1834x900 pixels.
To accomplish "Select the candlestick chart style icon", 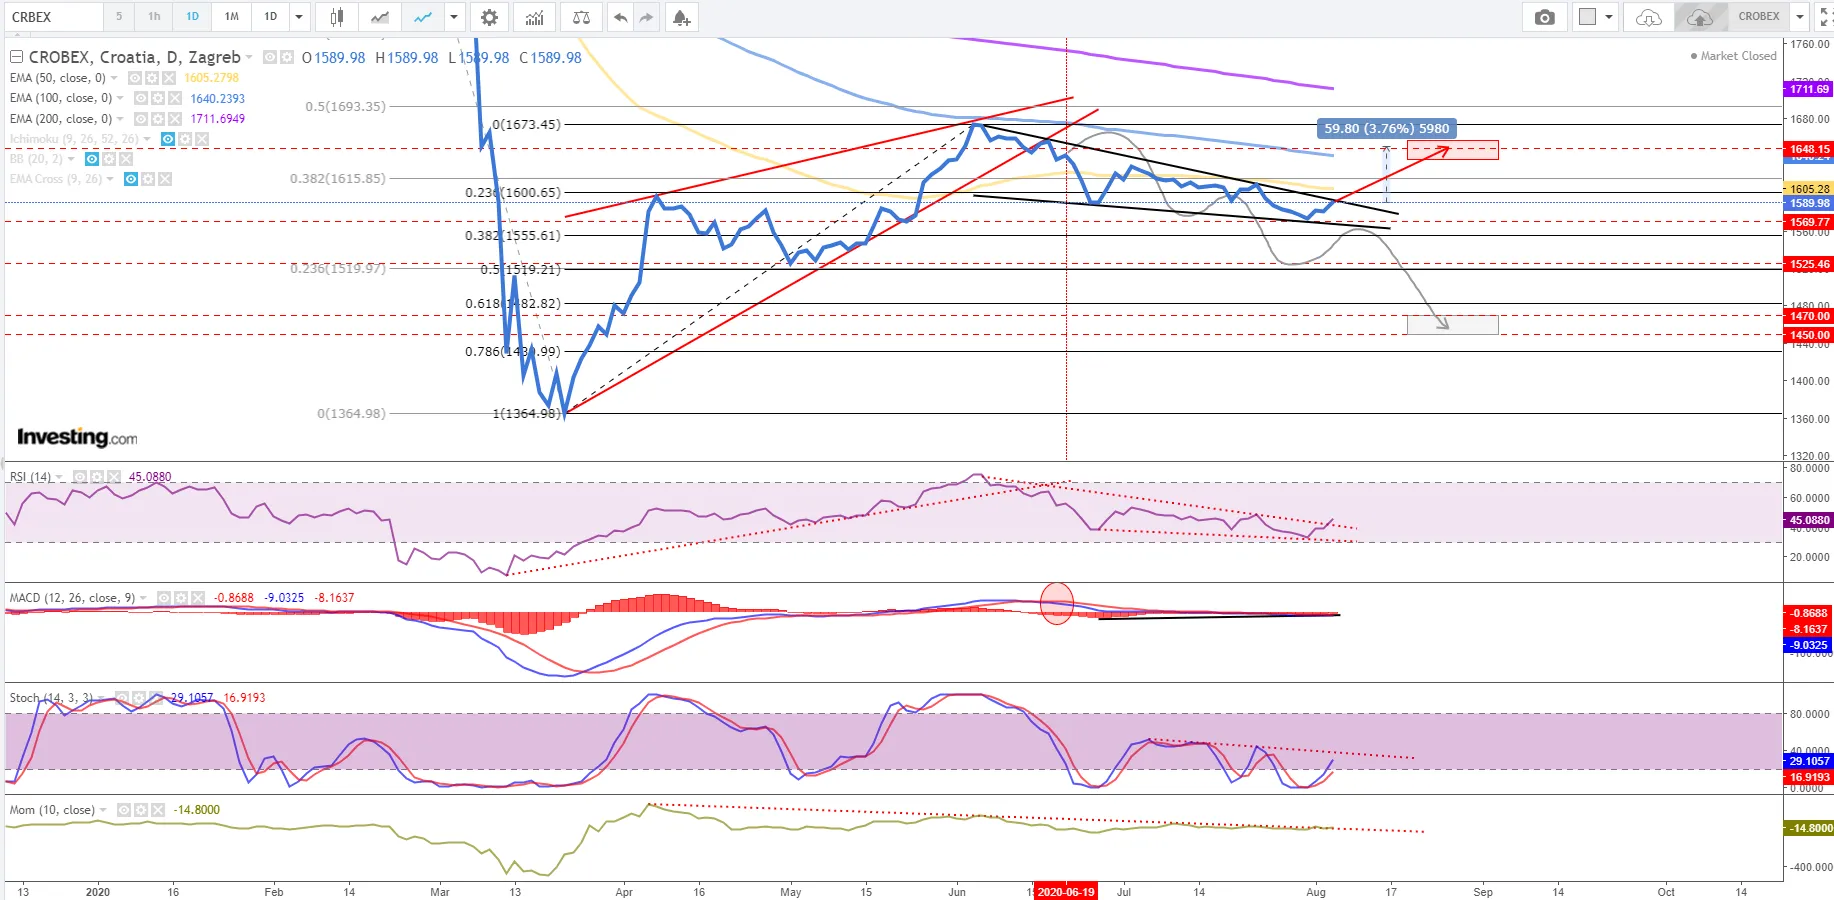I will [x=337, y=17].
